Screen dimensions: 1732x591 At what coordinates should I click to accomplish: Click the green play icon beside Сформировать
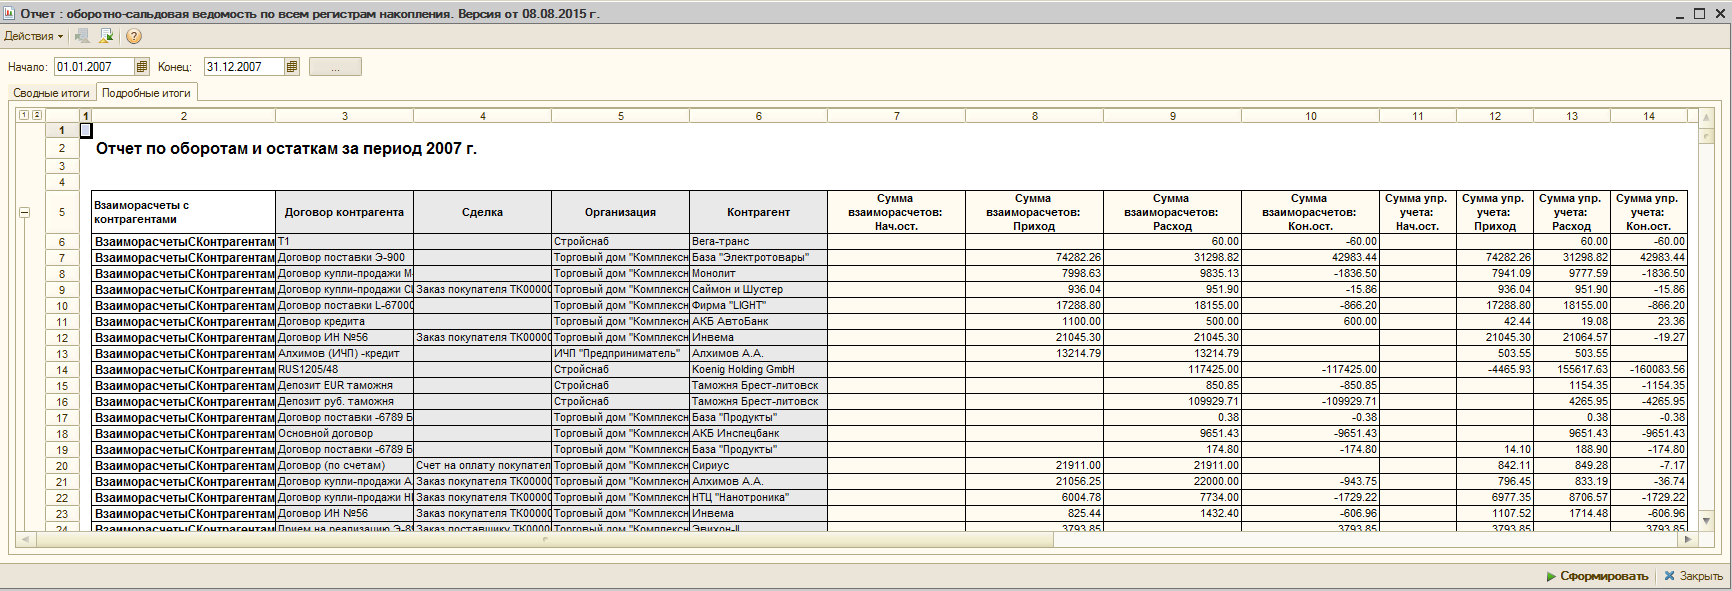1551,576
